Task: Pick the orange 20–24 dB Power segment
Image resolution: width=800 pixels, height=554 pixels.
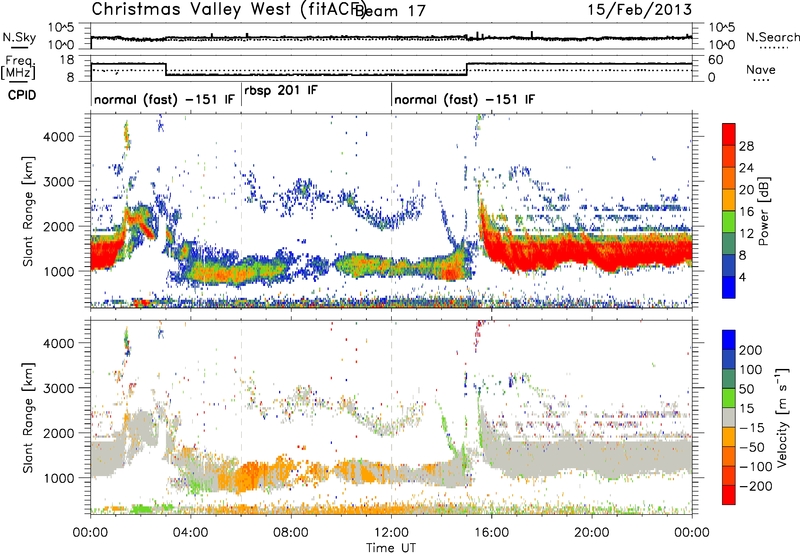Action: (x=729, y=179)
